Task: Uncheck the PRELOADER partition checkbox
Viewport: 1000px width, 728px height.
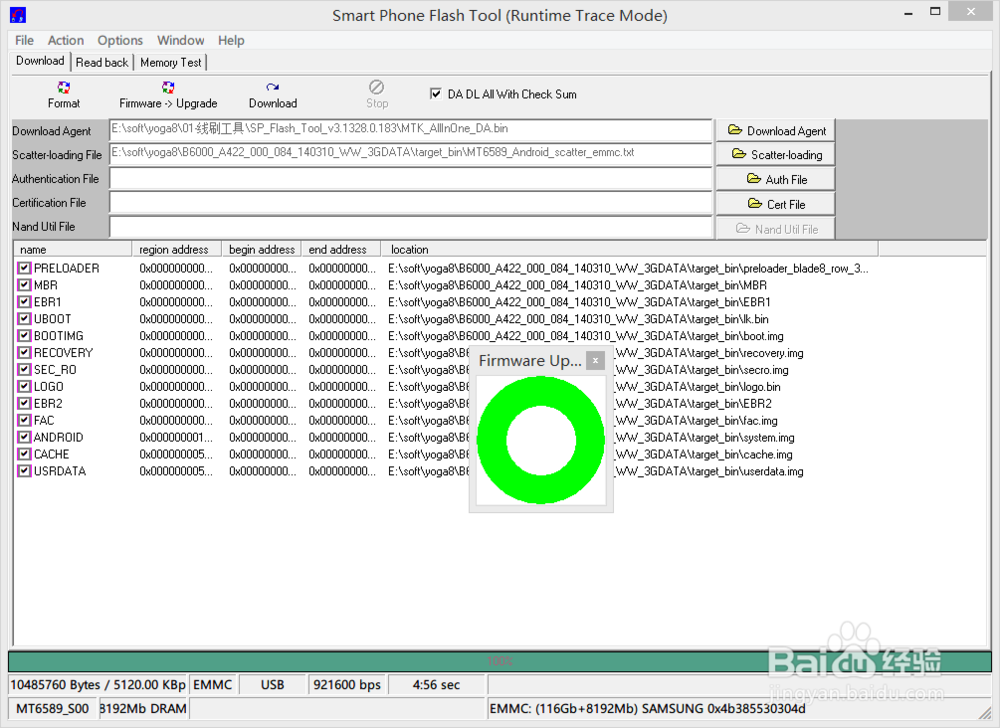Action: pyautogui.click(x=24, y=268)
